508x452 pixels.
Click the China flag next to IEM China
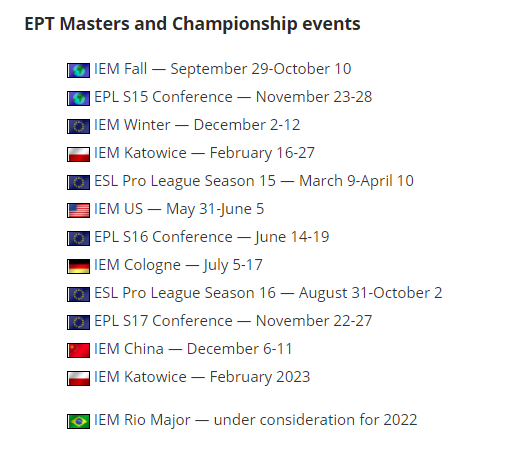78,350
